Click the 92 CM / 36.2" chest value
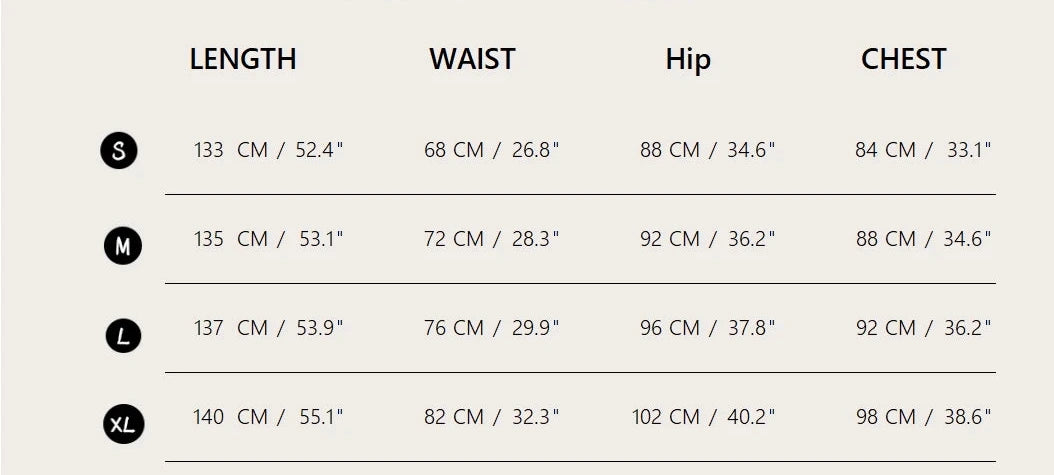The width and height of the screenshot is (1054, 475). (923, 328)
